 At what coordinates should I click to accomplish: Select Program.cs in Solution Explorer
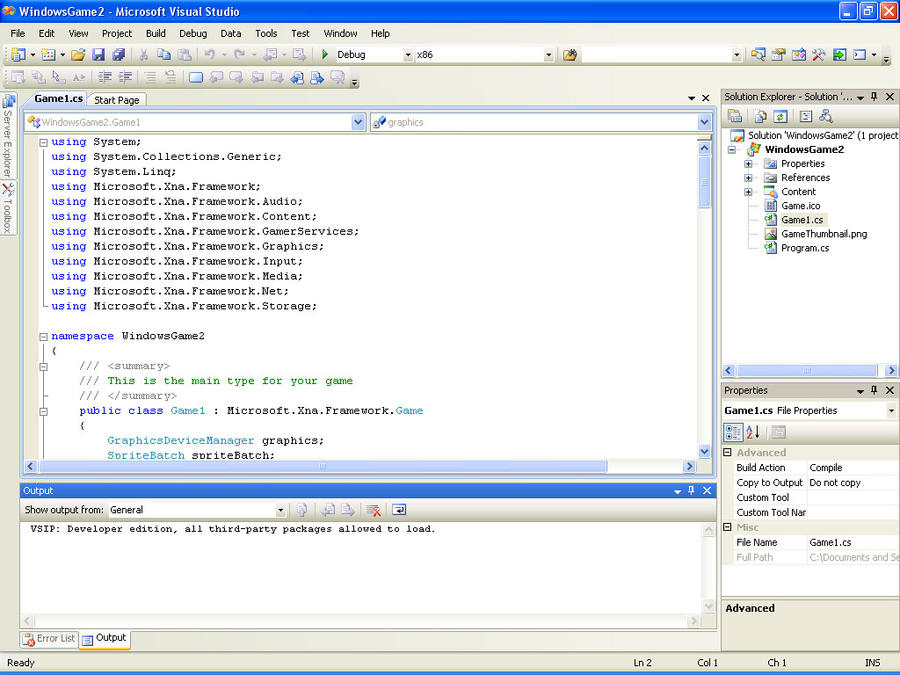pyautogui.click(x=805, y=248)
